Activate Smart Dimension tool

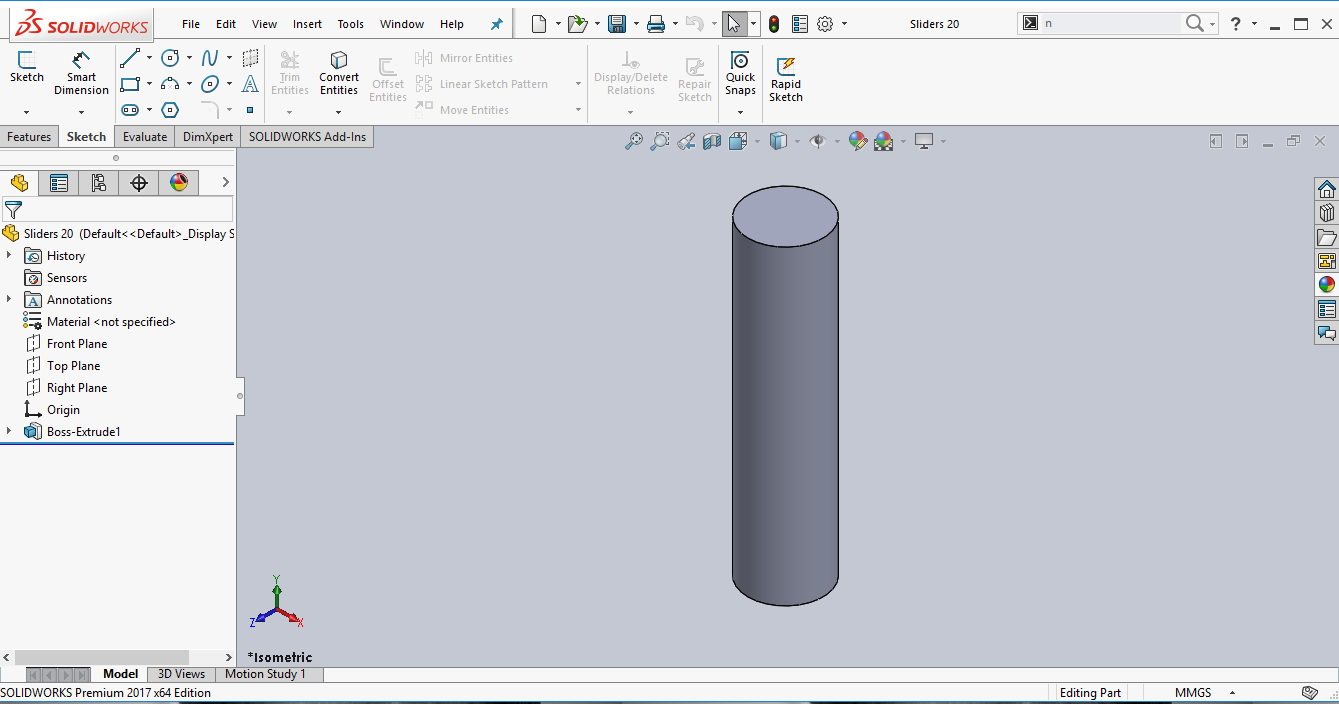tap(81, 73)
